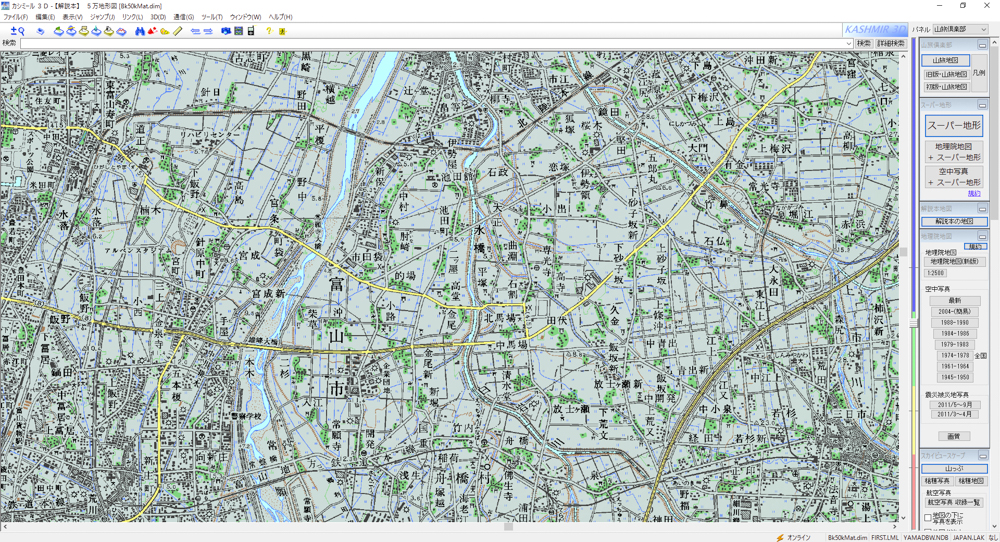Viewport: 1000px width, 542px height.
Task: Click the 1974-1978 aerial photo button
Action: pos(954,355)
